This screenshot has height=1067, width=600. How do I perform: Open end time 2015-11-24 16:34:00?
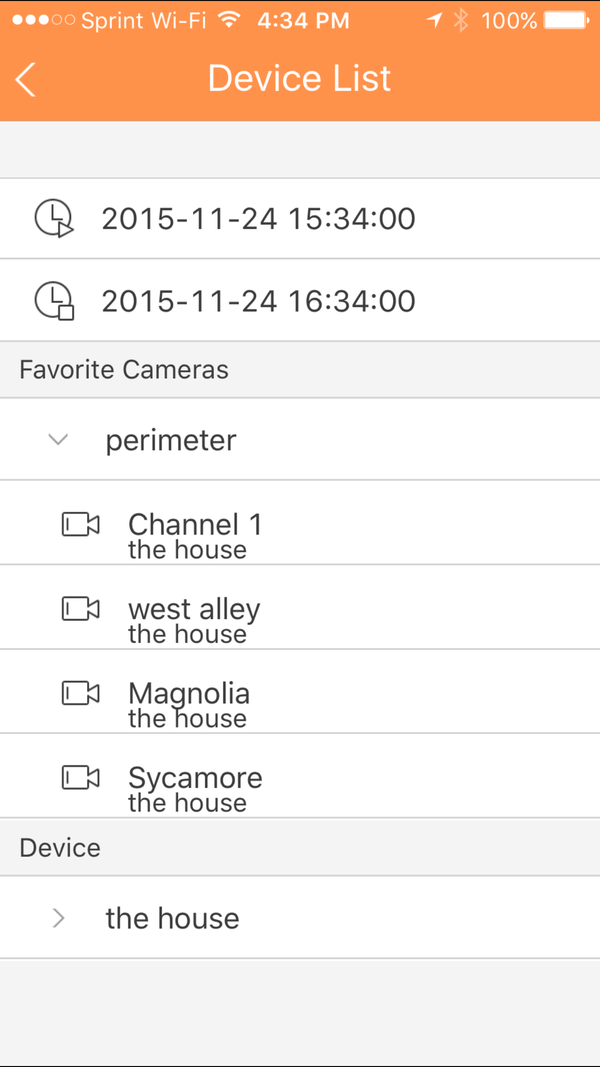tap(258, 300)
